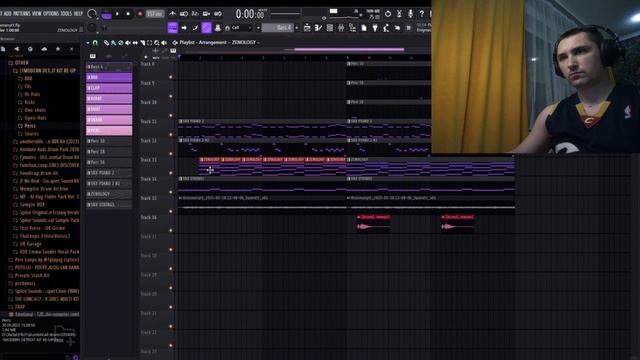Select the SKX STRINGS pattern in picker
This screenshot has height=360, width=640.
pos(109,204)
